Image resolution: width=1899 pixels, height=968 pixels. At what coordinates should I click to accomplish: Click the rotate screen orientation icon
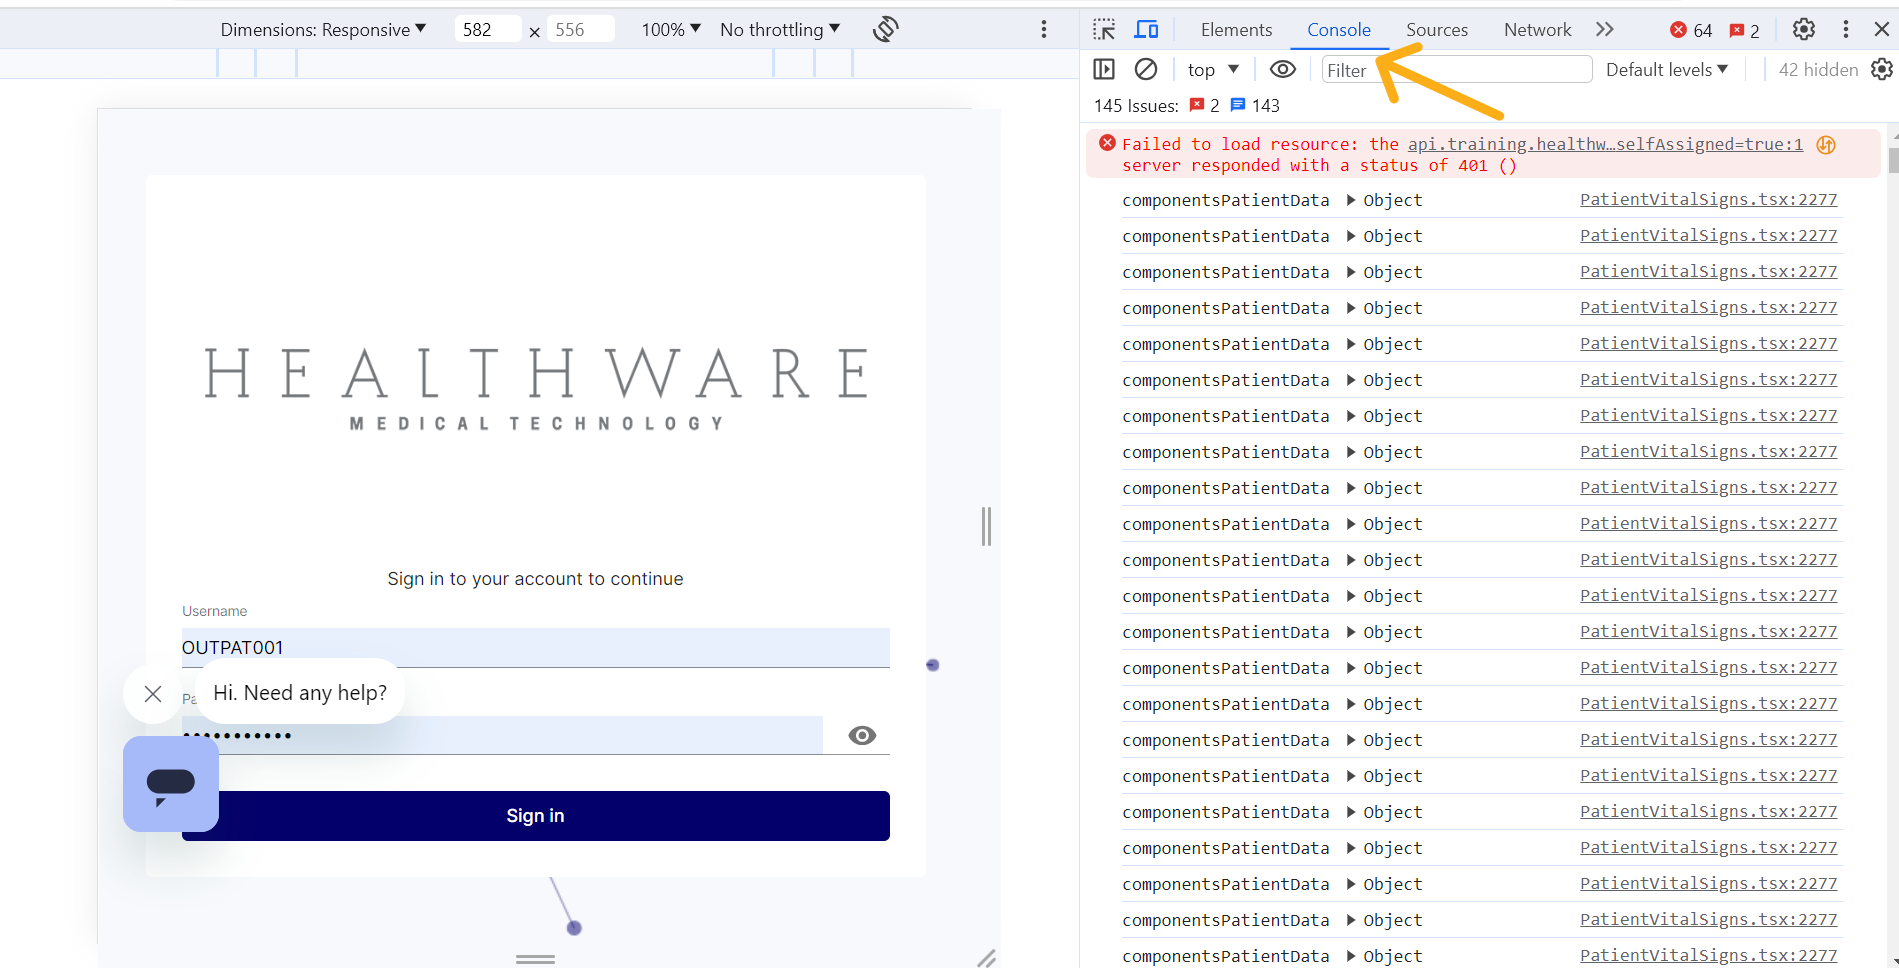(x=885, y=29)
